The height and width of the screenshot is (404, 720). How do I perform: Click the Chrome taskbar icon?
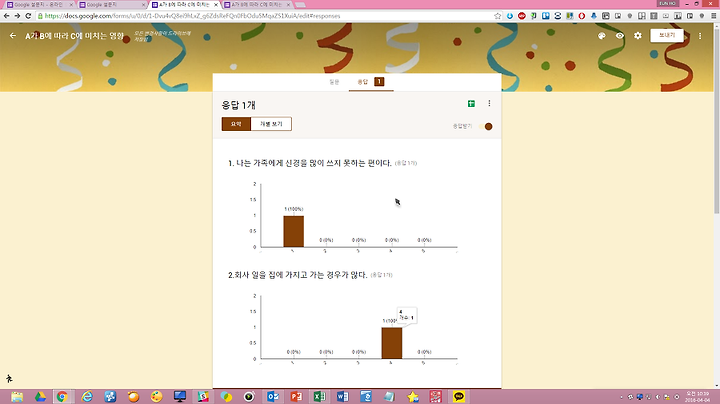point(62,396)
